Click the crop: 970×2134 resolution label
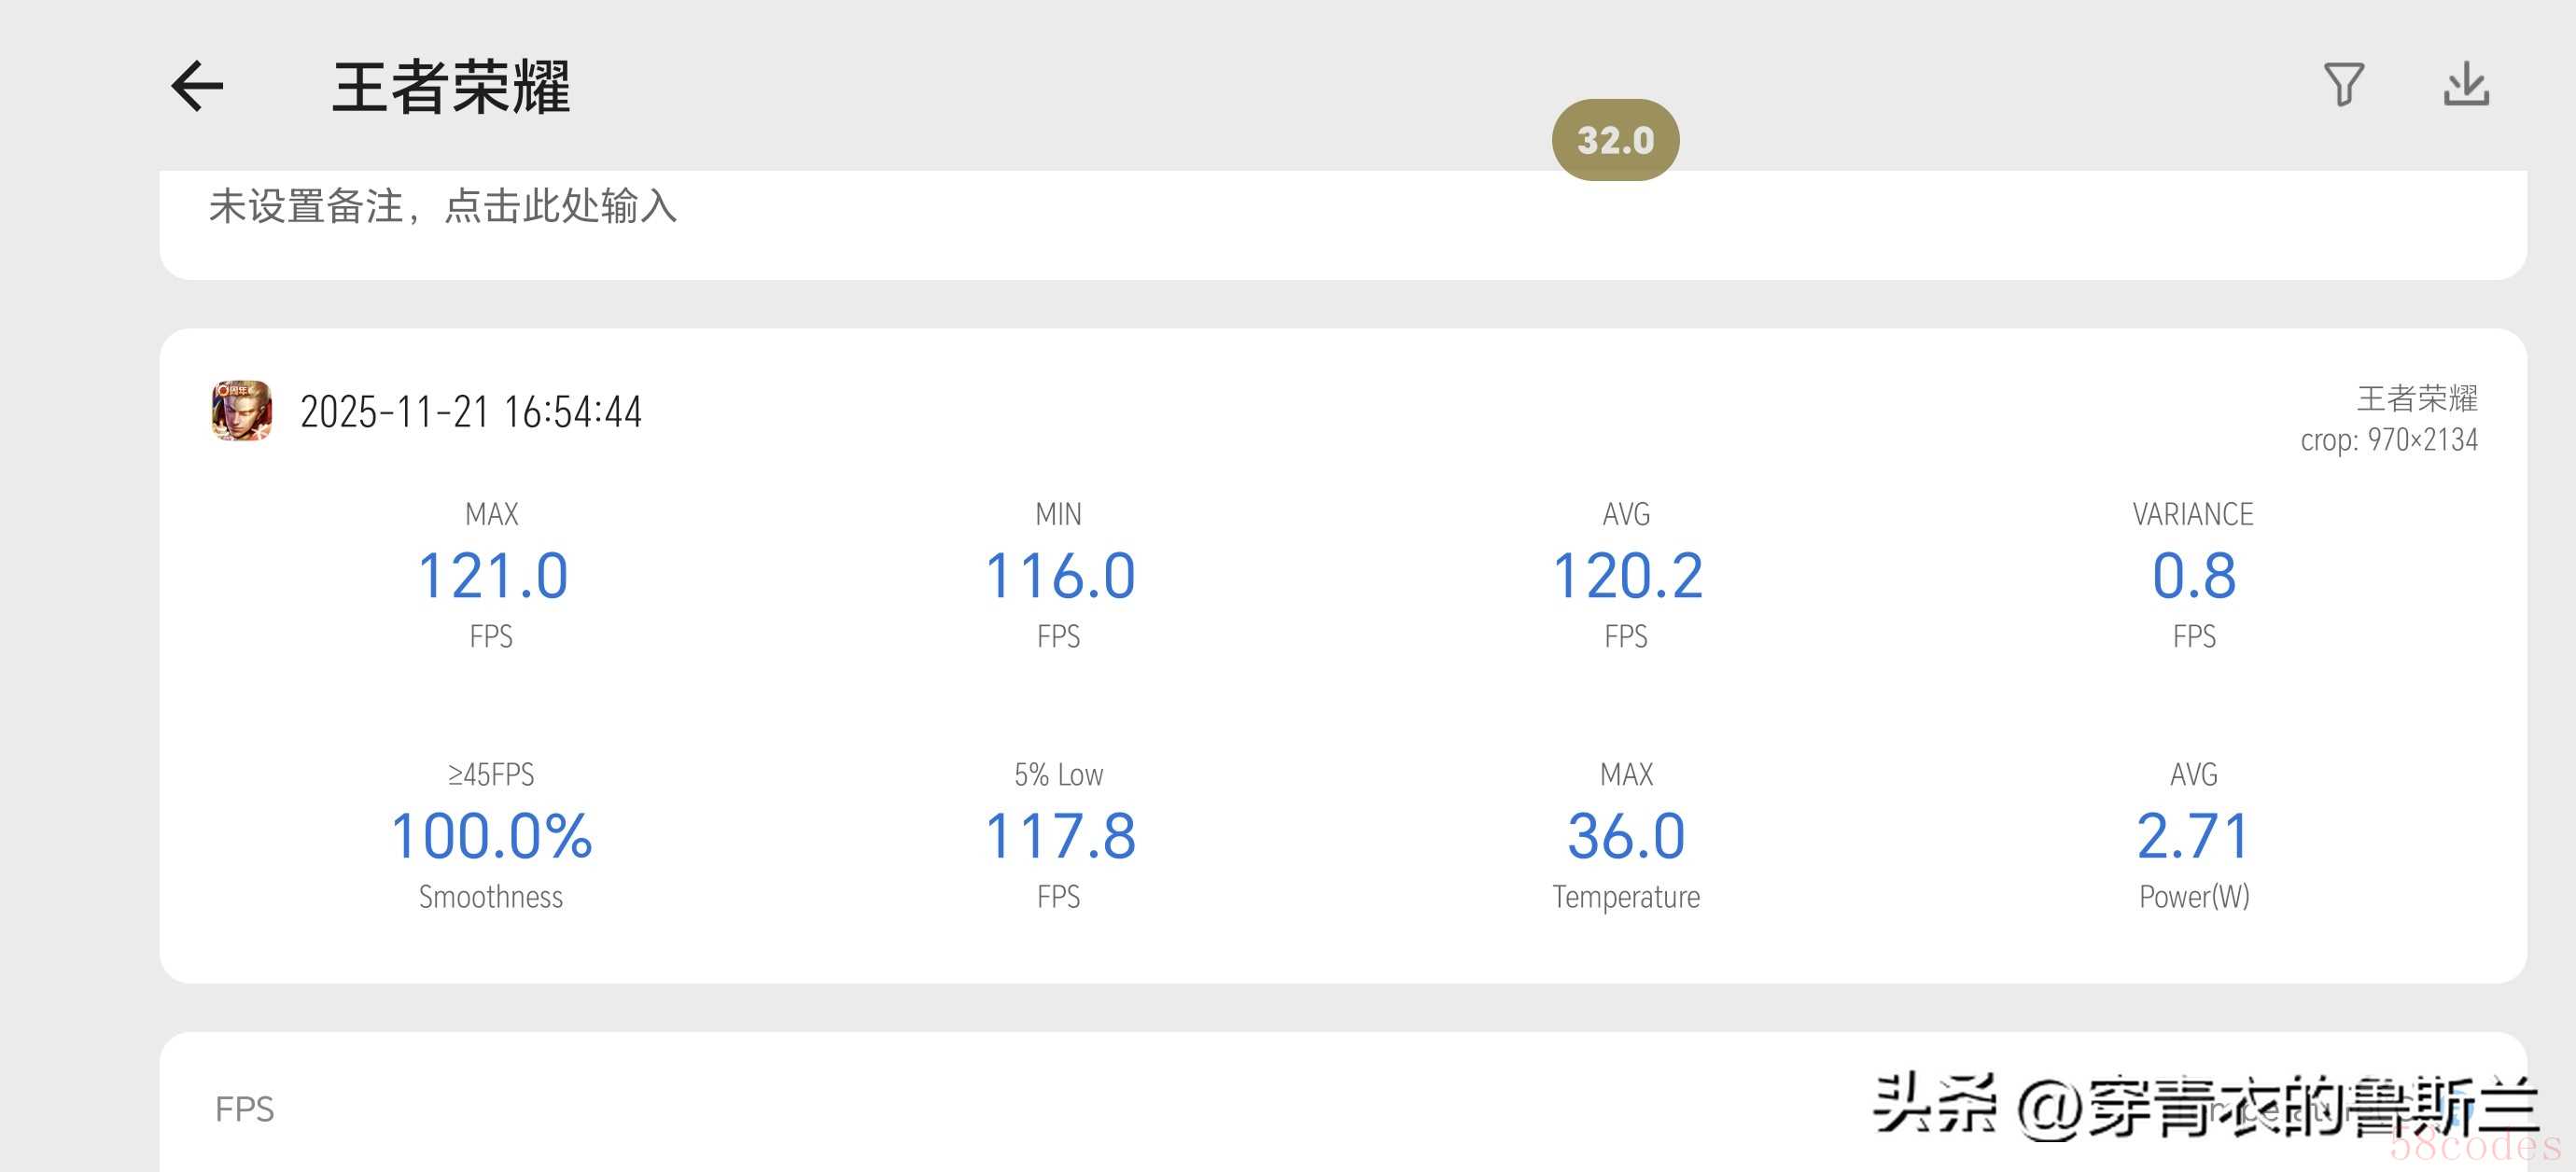2576x1172 pixels. coord(2388,440)
